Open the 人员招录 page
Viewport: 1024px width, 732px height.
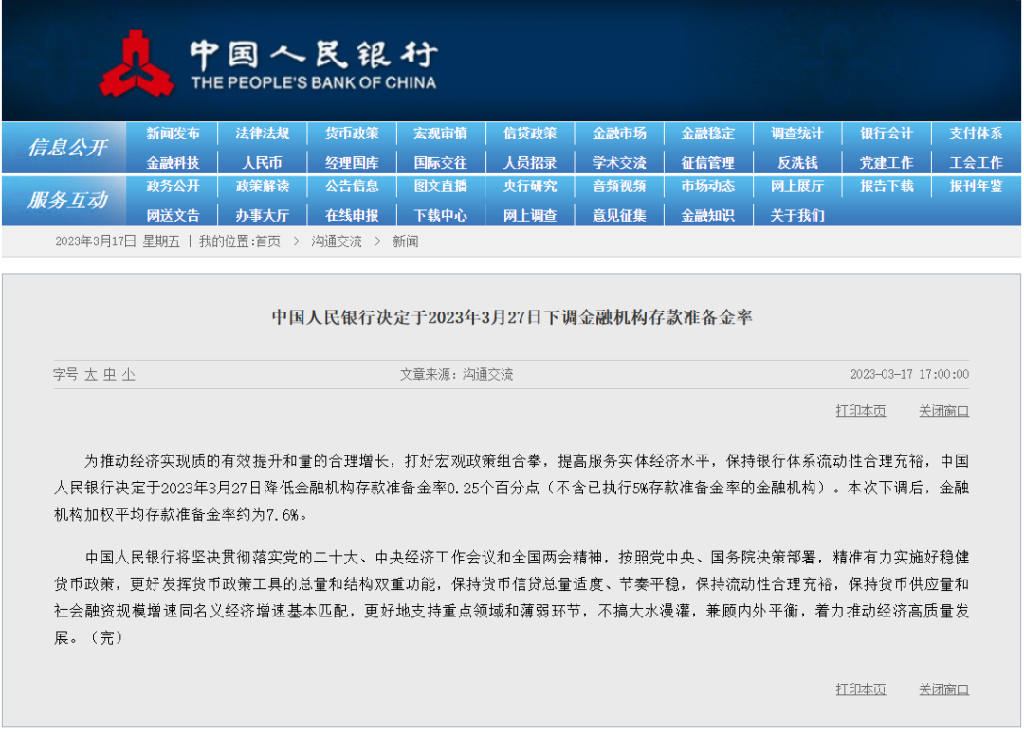pyautogui.click(x=530, y=163)
